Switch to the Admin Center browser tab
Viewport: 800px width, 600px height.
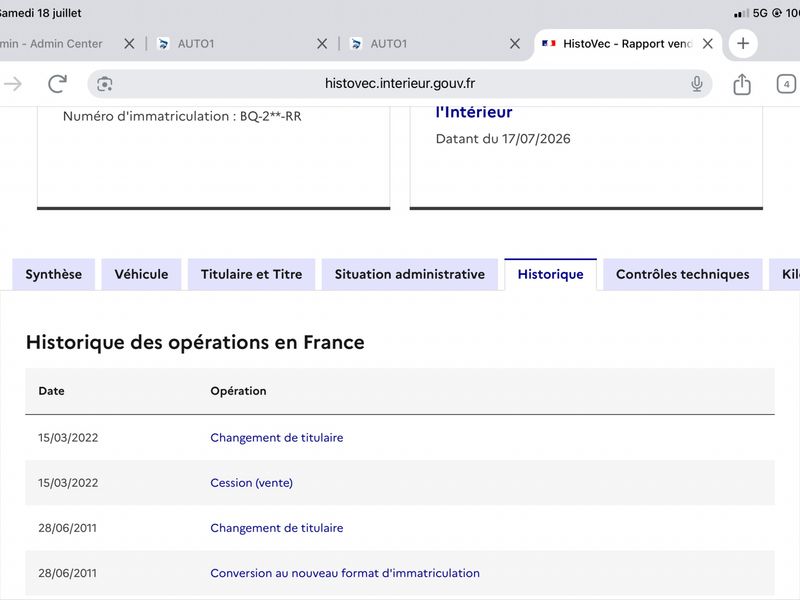[x=51, y=44]
